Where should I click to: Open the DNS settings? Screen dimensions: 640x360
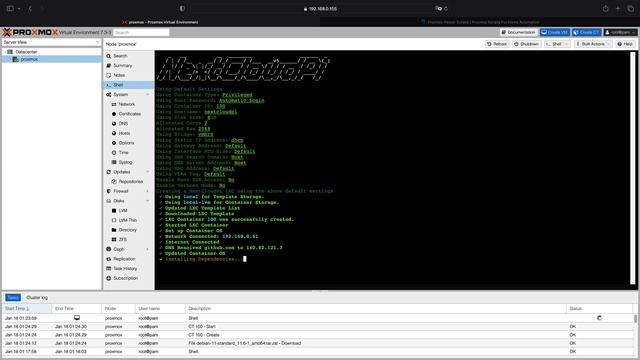coord(123,124)
